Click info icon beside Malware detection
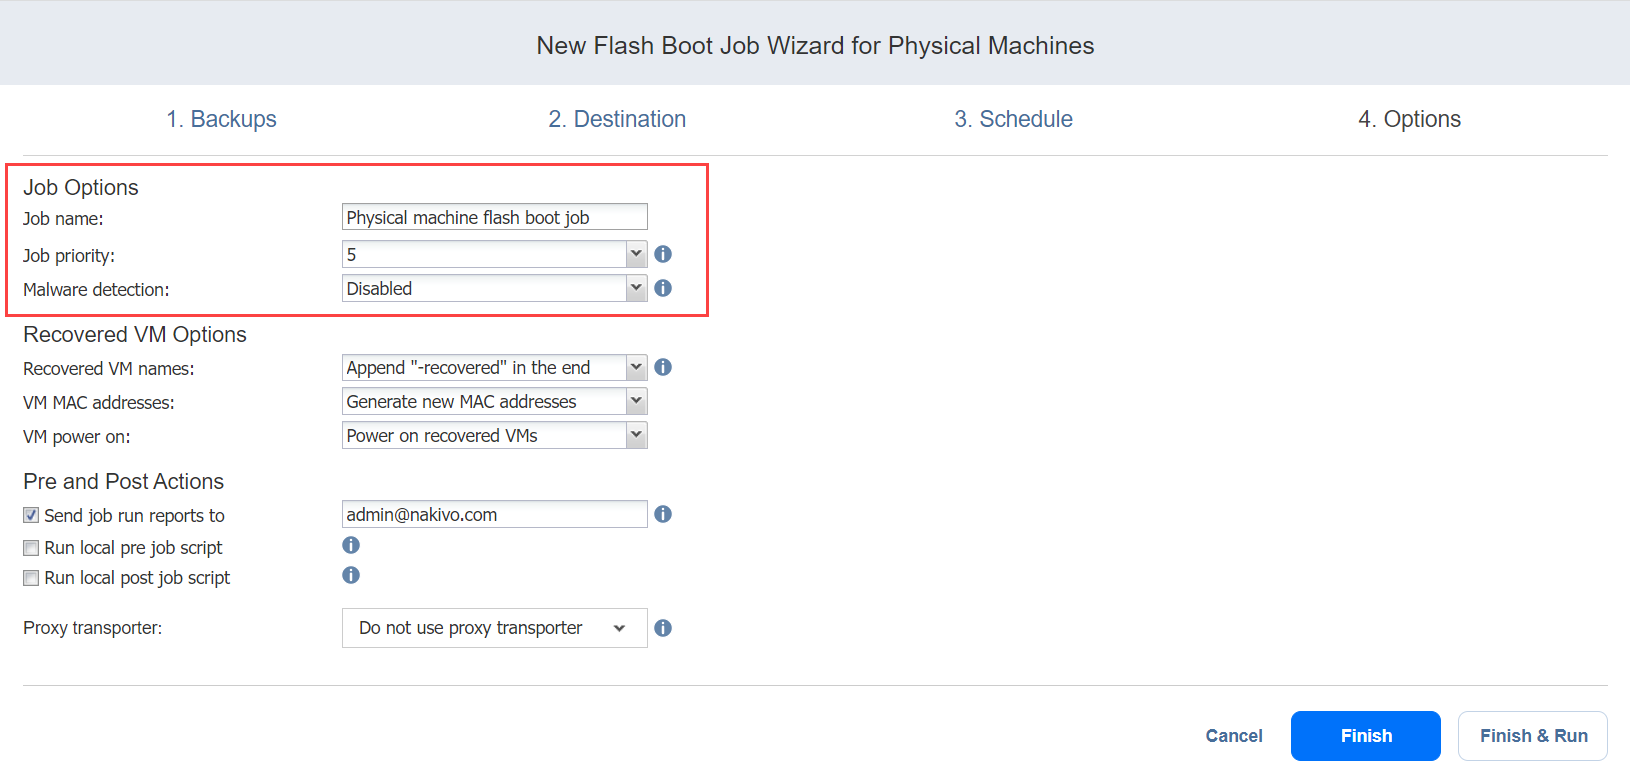 (663, 289)
